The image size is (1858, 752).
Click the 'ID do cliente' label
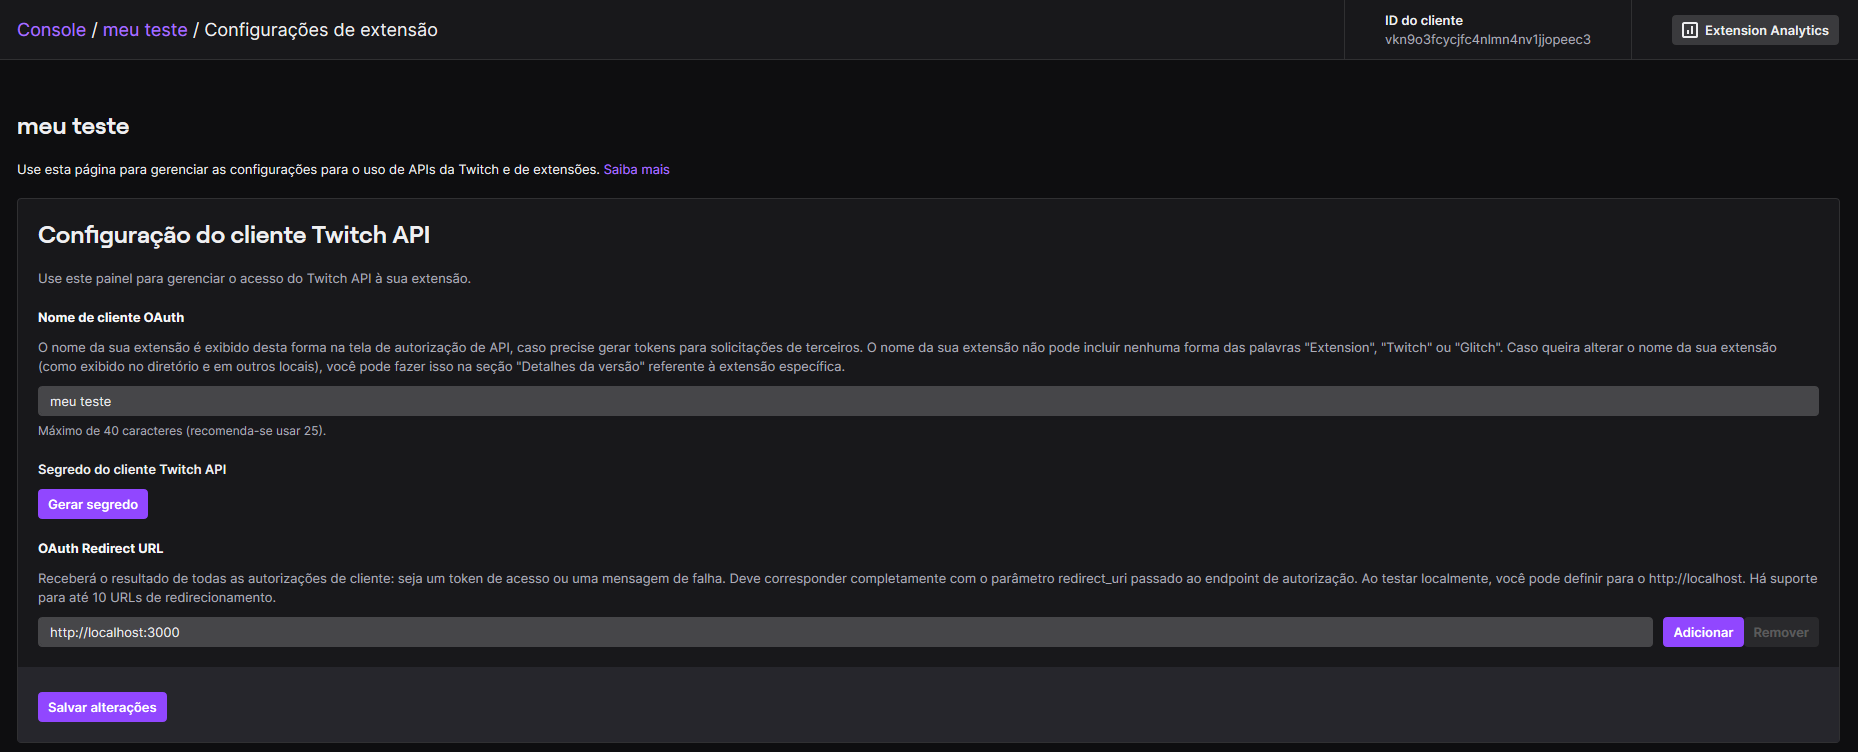coord(1424,20)
